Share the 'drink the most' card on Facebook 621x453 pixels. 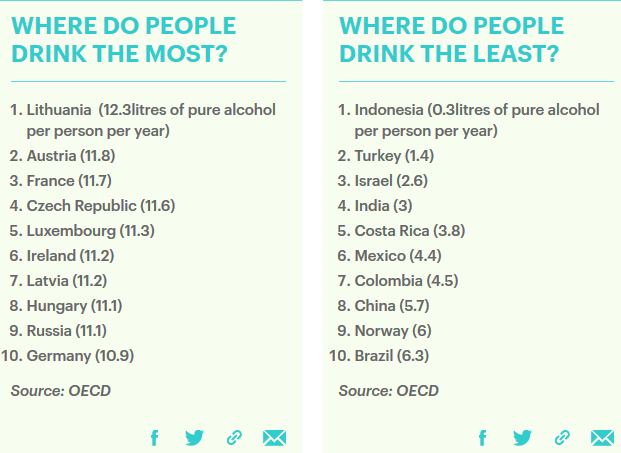click(155, 437)
